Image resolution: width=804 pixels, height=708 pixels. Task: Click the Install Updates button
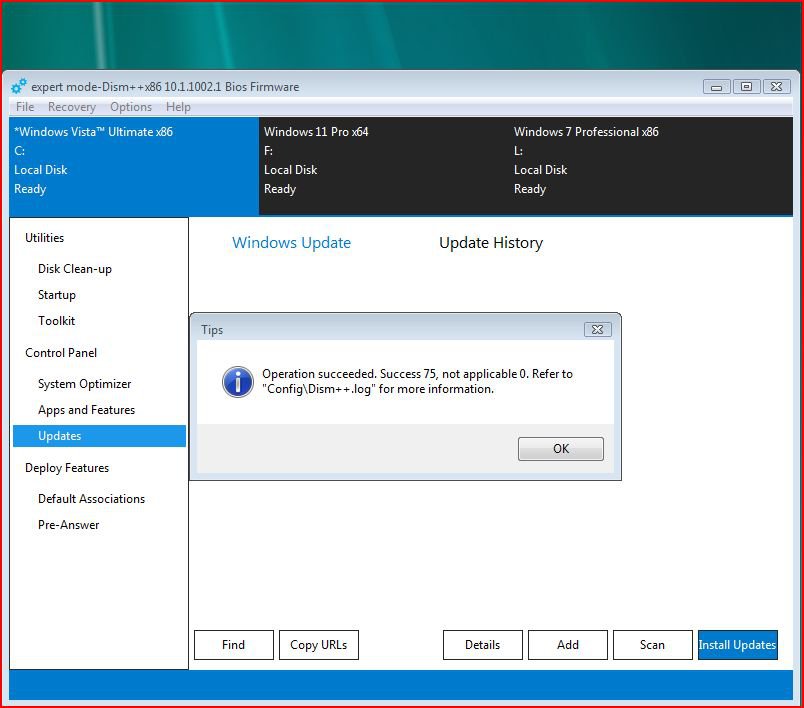(737, 644)
